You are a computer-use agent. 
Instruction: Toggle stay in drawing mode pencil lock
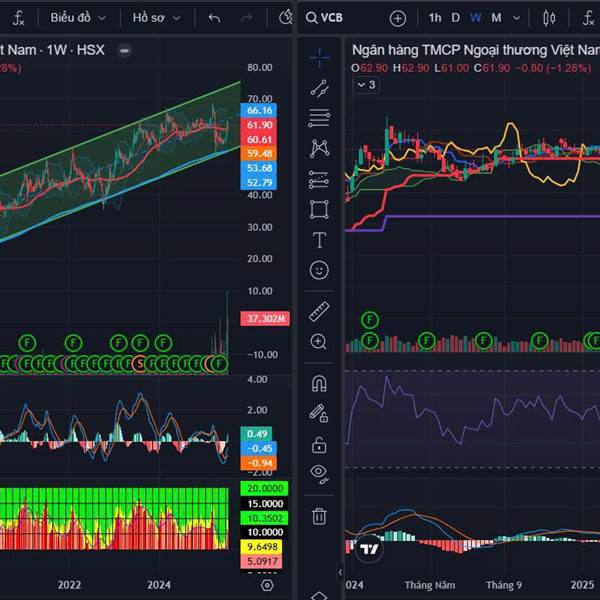[319, 413]
